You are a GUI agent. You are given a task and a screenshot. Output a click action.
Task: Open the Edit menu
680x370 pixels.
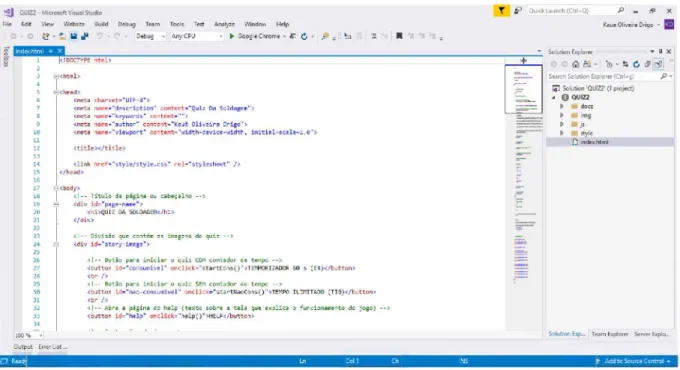[26, 24]
